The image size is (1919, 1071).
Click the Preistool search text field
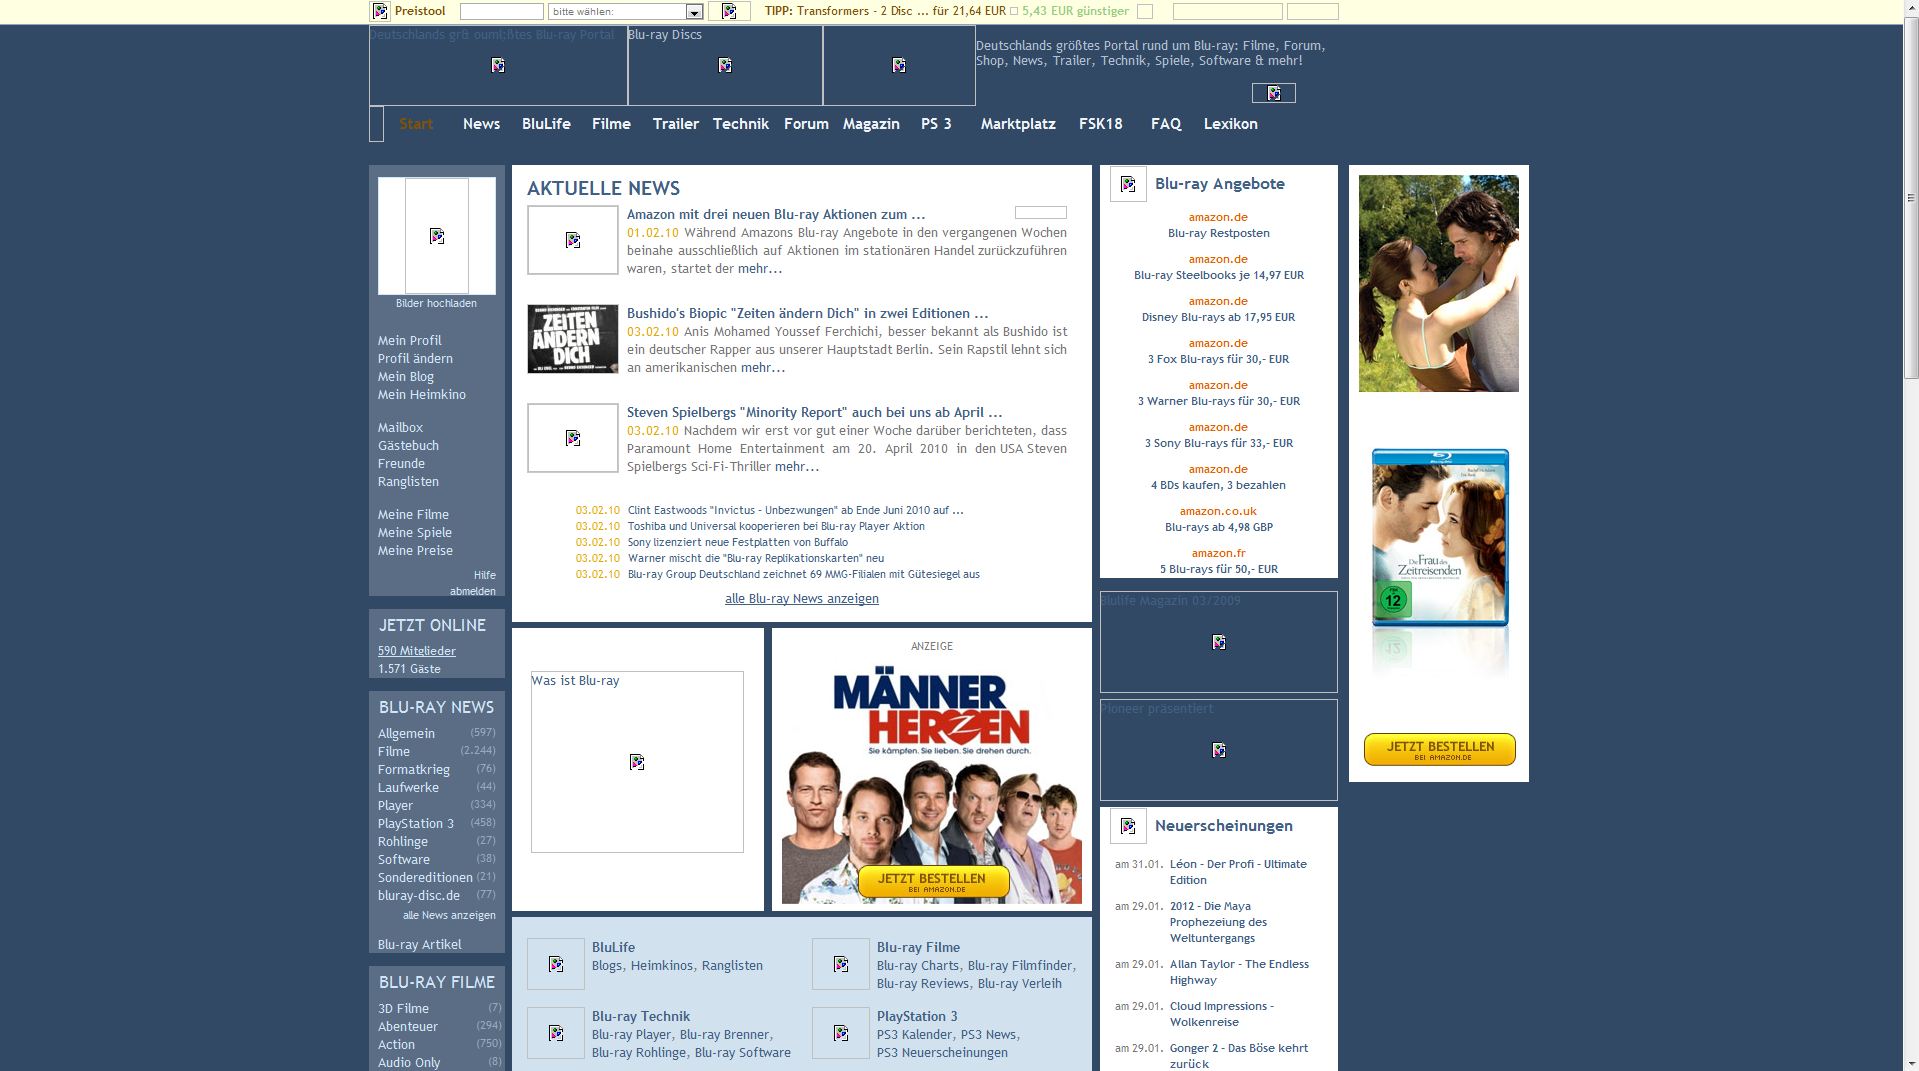(501, 12)
